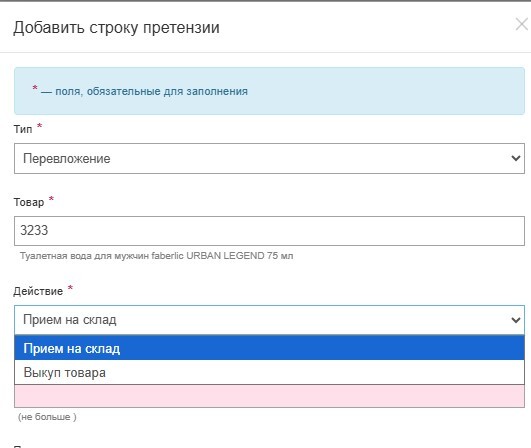Close the Добавить строку претензии dialog

[522, 25]
